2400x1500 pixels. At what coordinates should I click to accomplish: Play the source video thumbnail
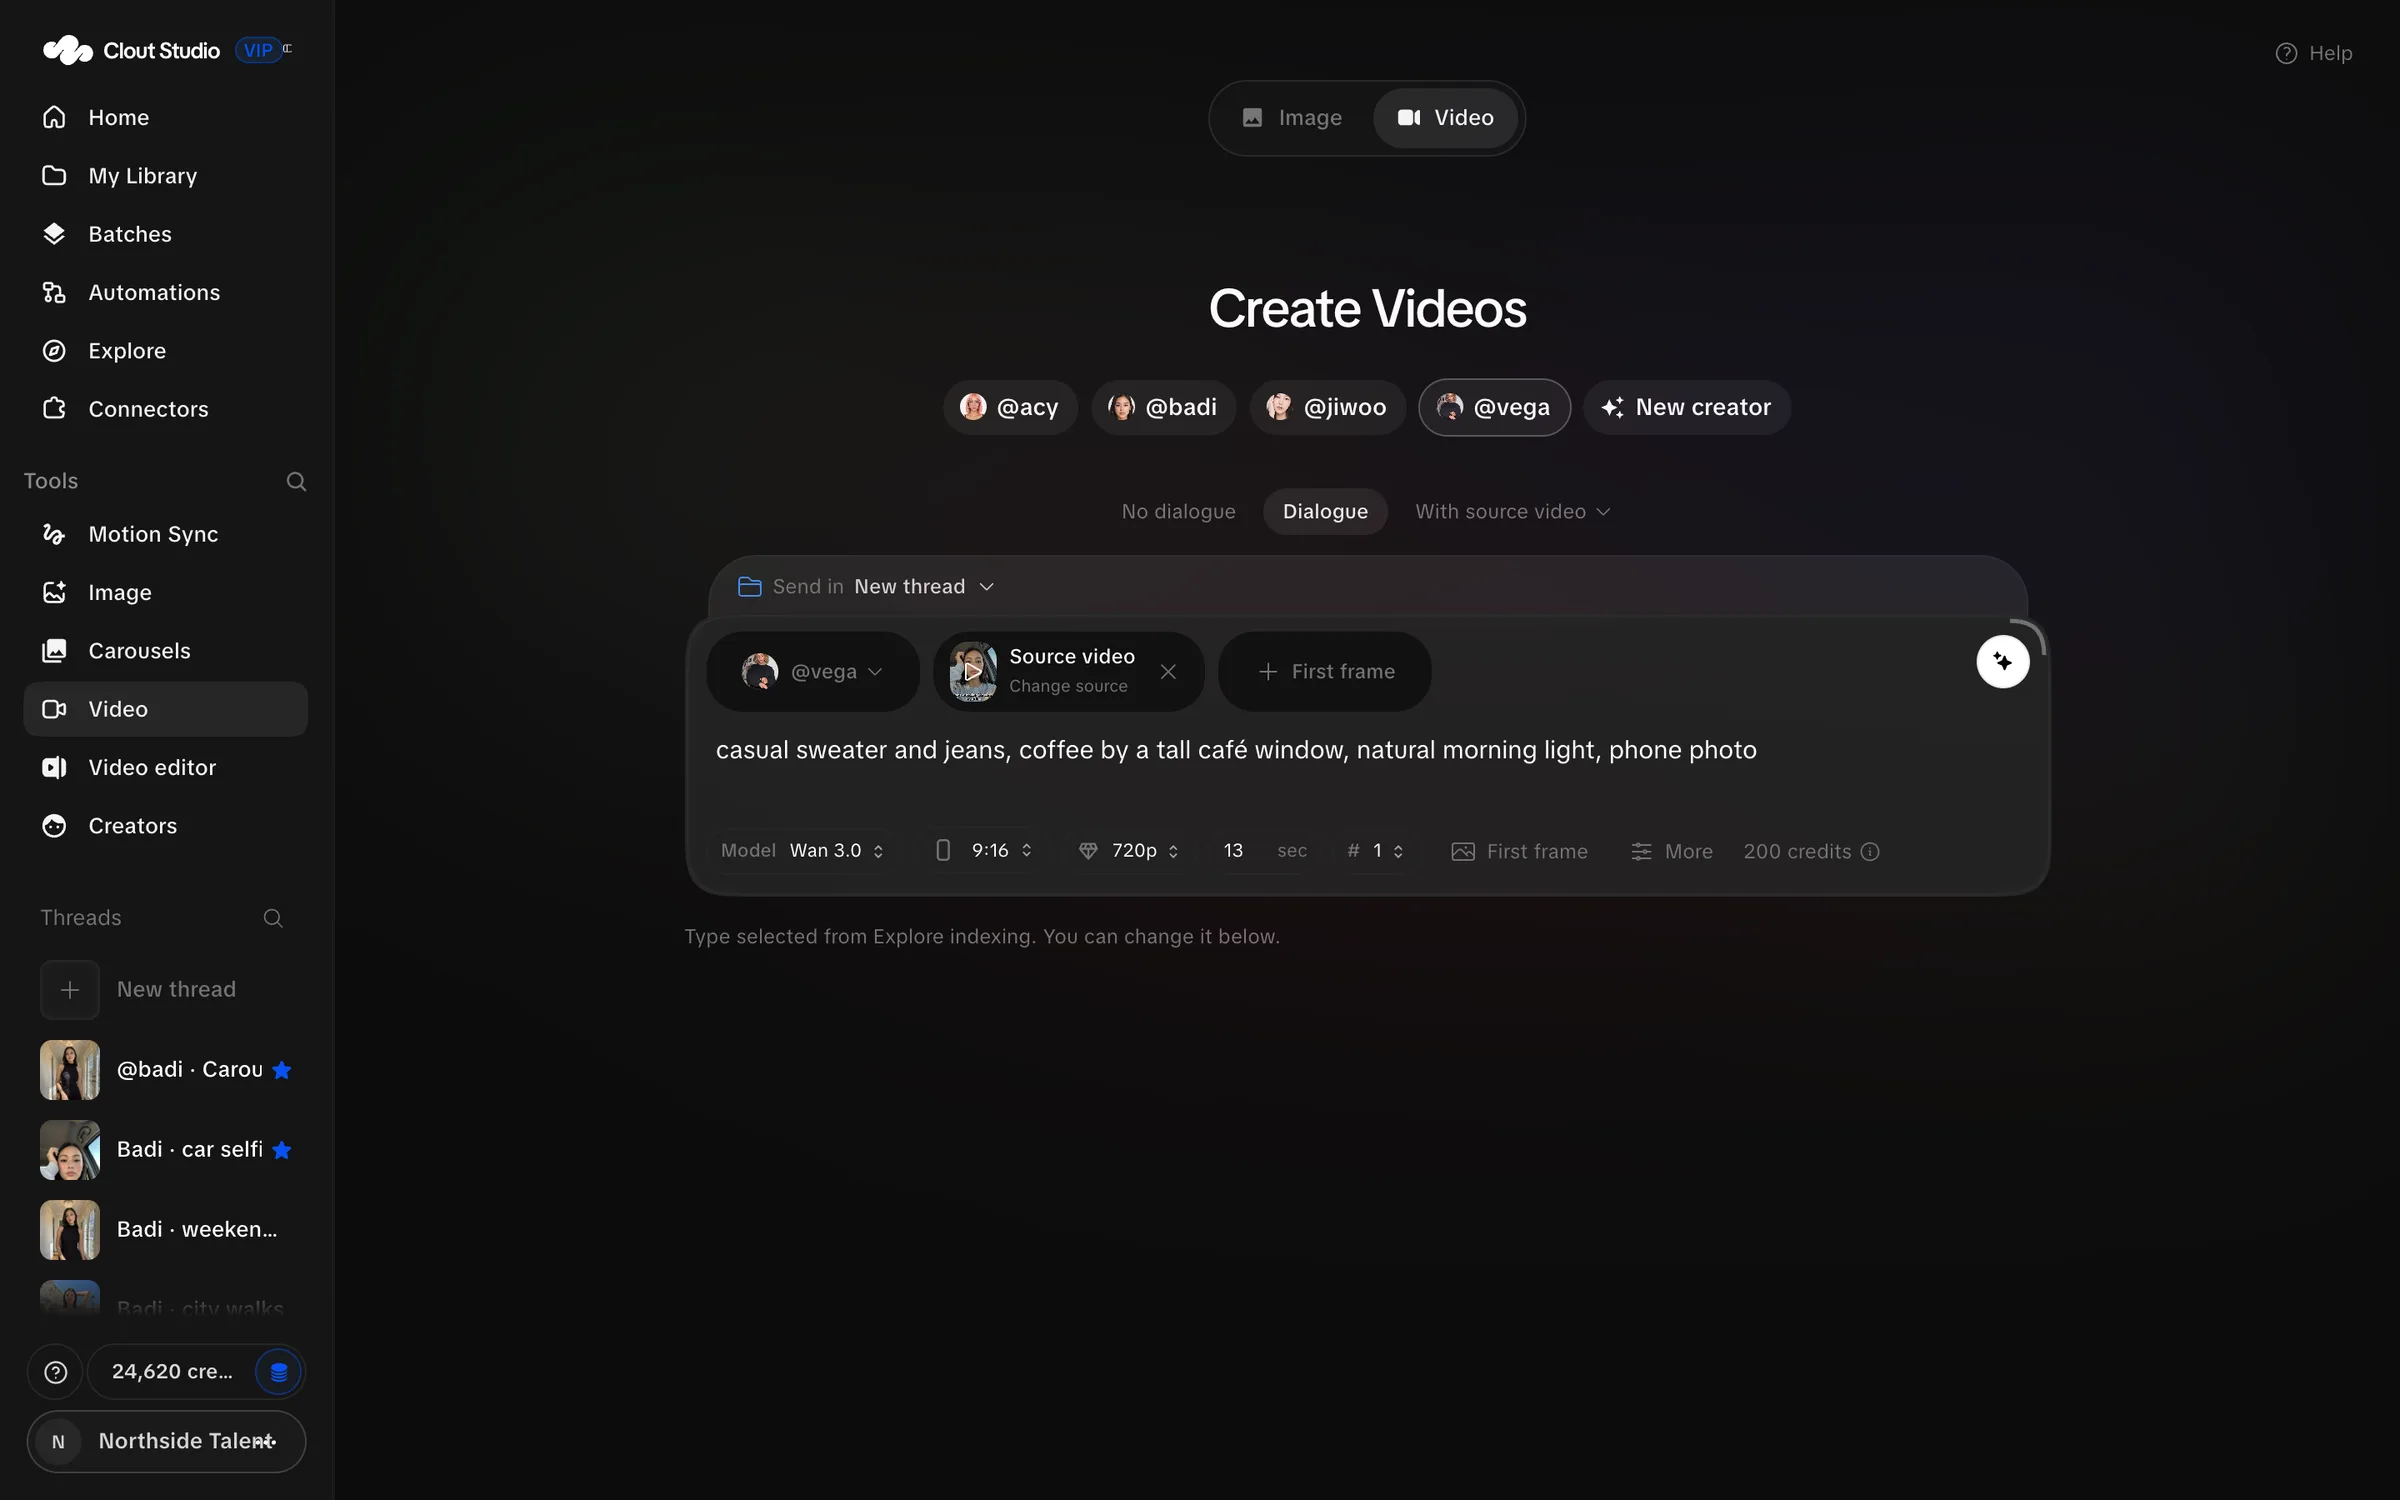pyautogui.click(x=973, y=672)
